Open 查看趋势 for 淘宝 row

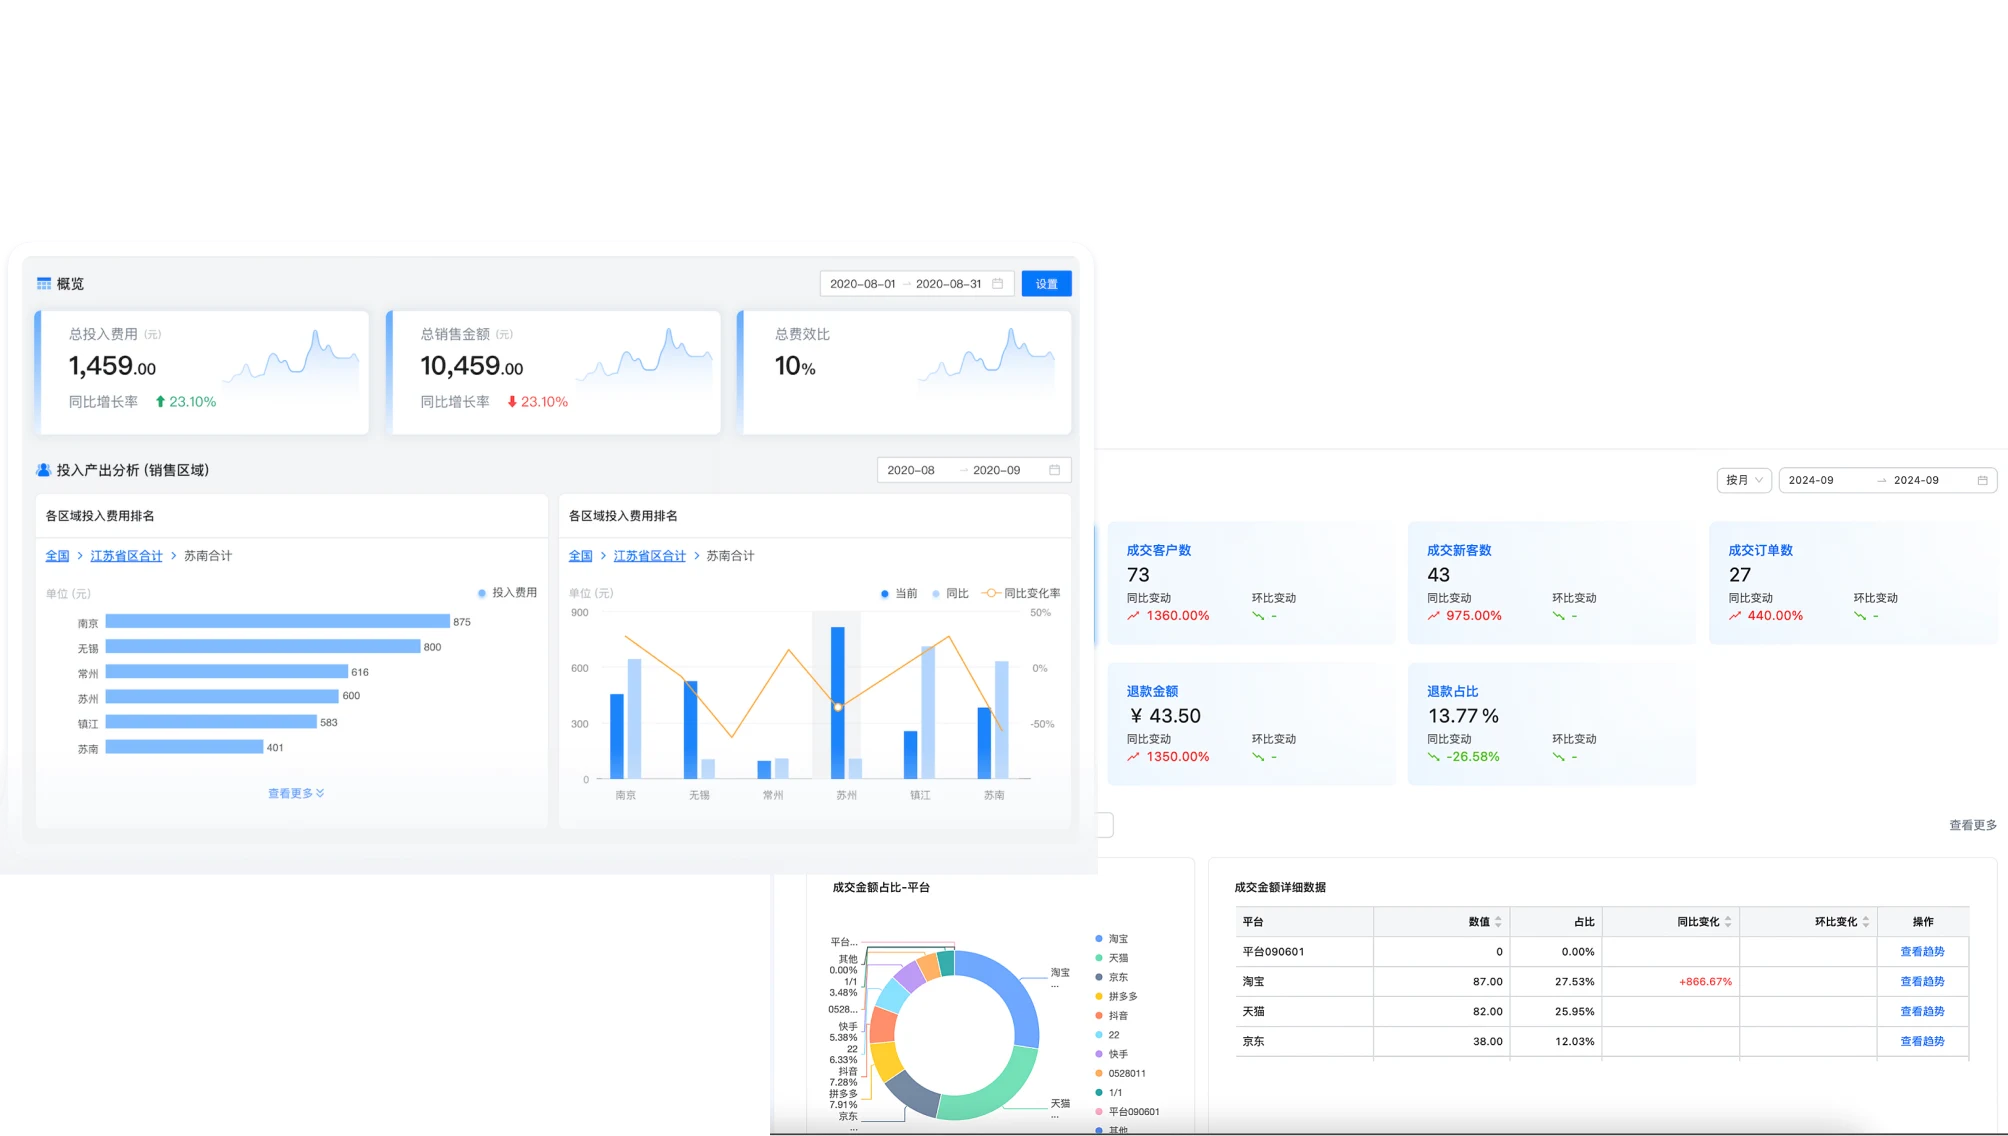[1922, 982]
